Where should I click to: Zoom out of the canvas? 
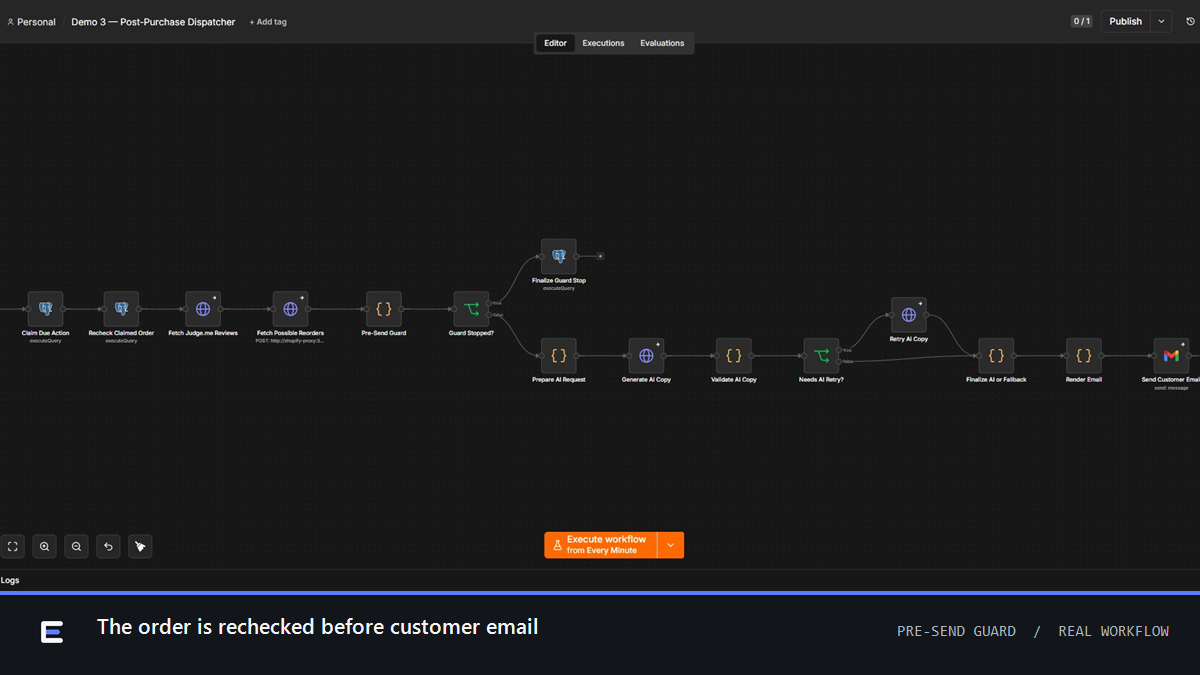click(76, 546)
